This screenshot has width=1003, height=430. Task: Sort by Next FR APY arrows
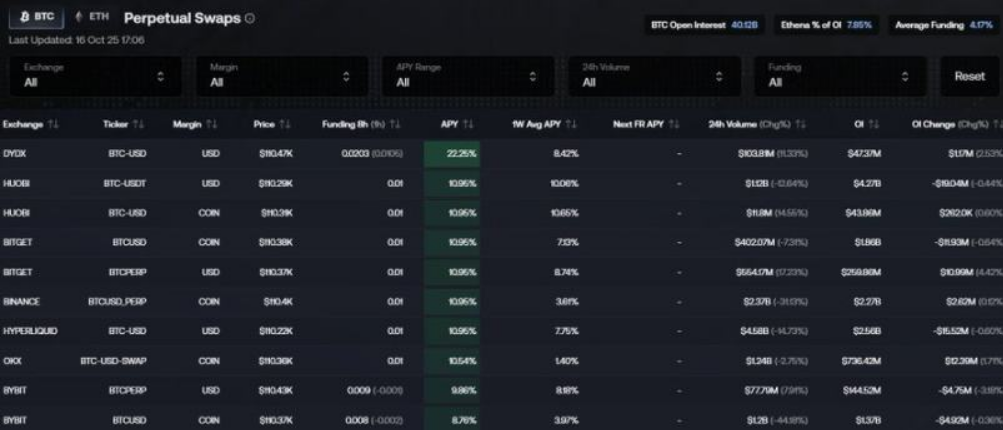pos(674,125)
